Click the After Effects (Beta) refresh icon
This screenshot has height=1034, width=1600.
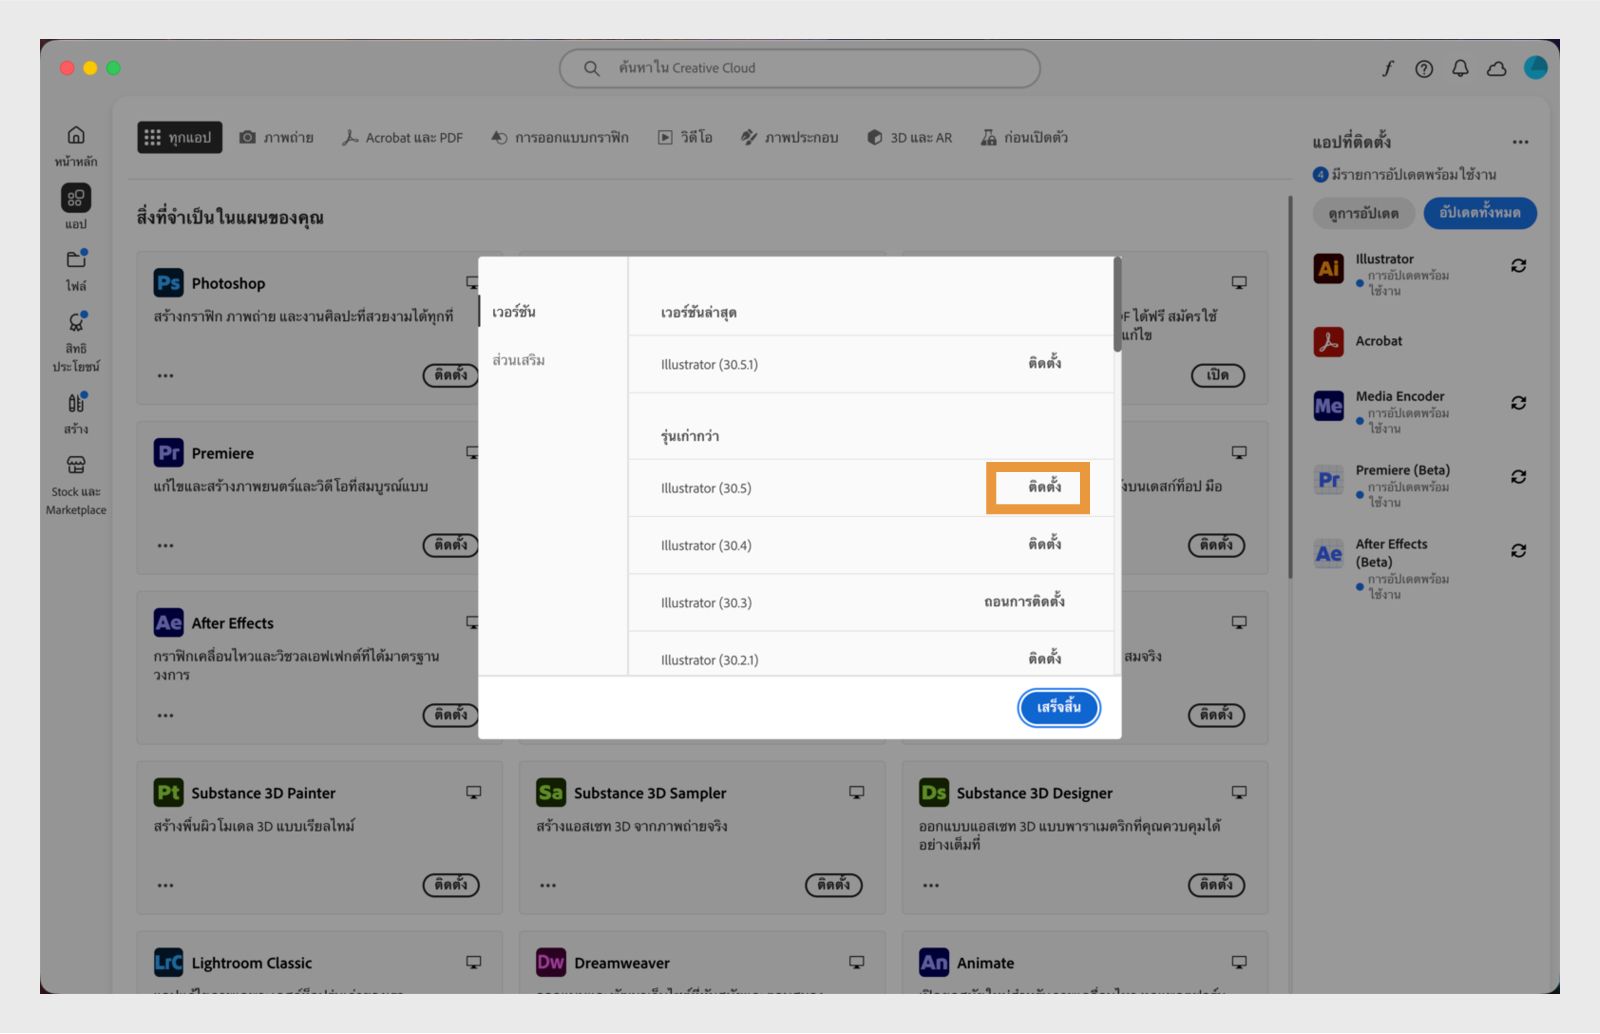point(1518,551)
